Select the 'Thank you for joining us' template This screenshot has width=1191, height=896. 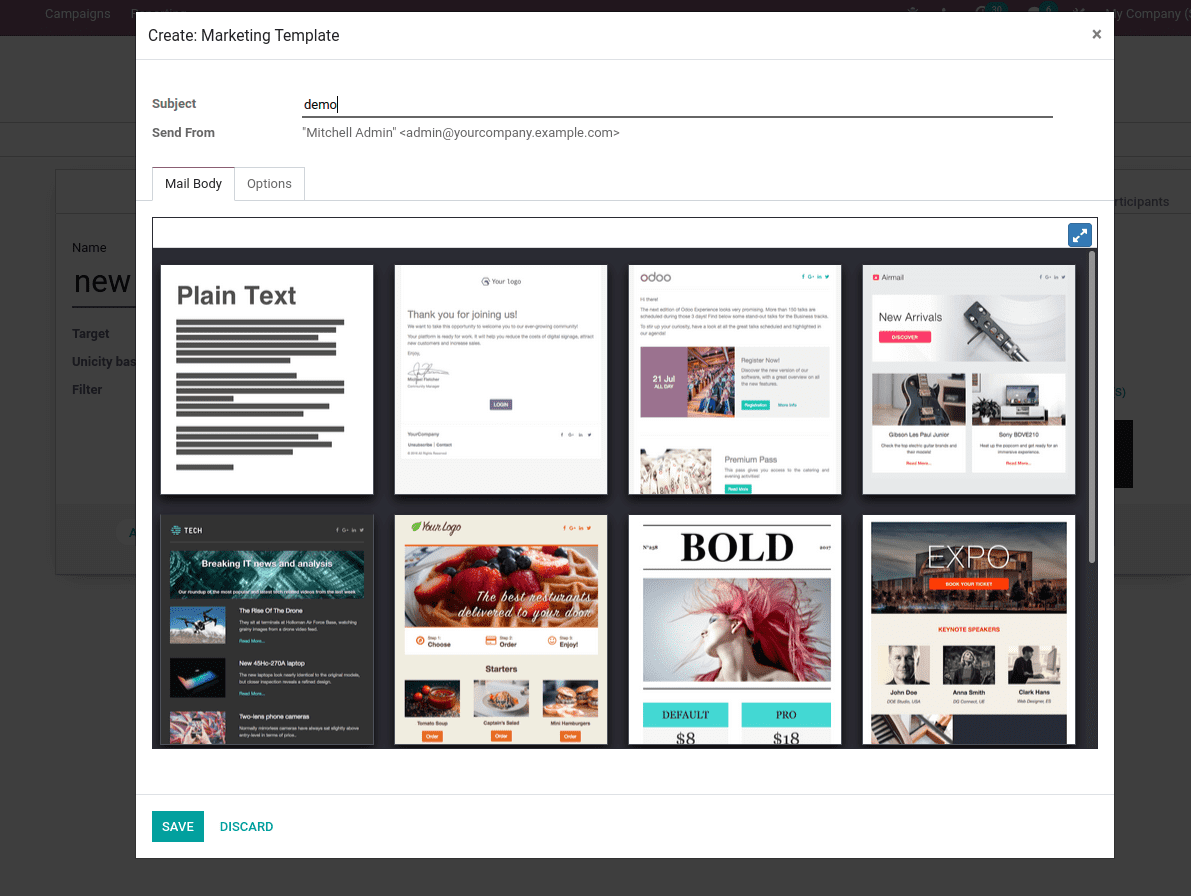pos(501,380)
